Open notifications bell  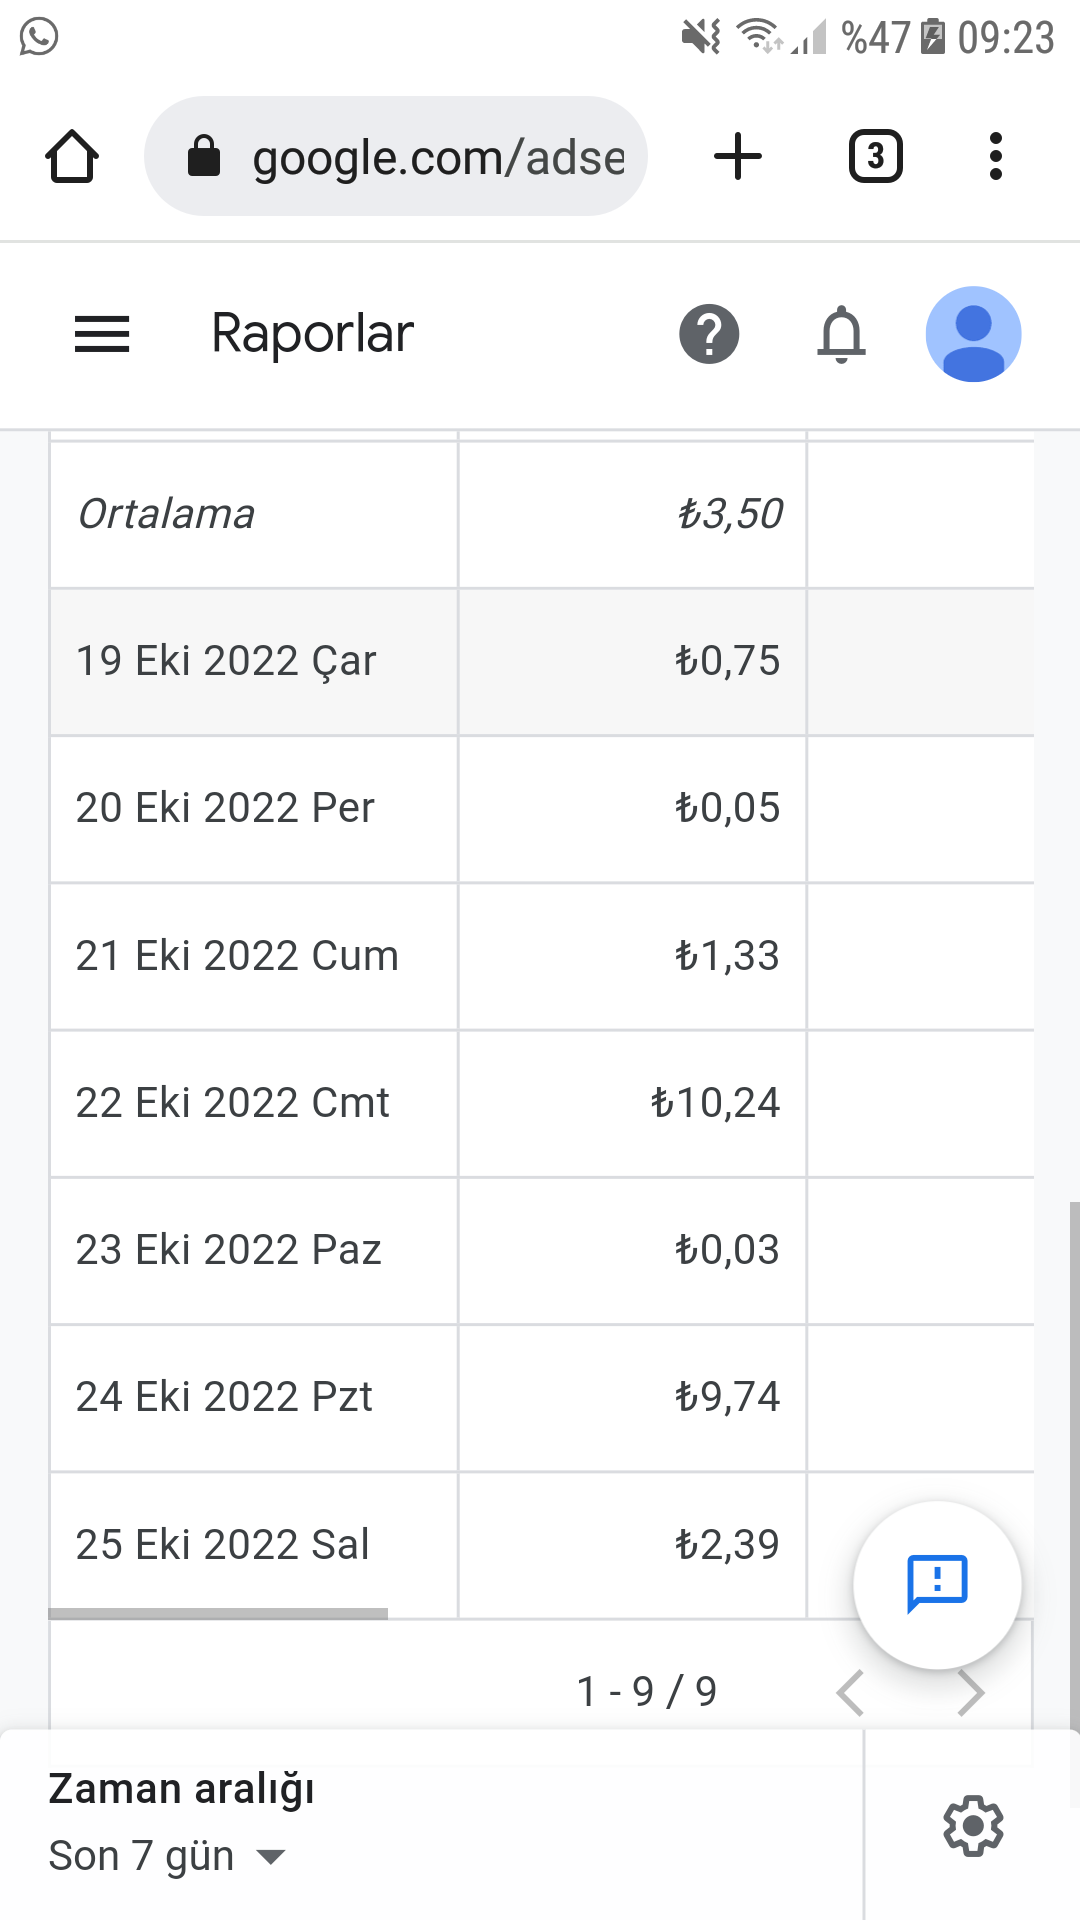[841, 334]
